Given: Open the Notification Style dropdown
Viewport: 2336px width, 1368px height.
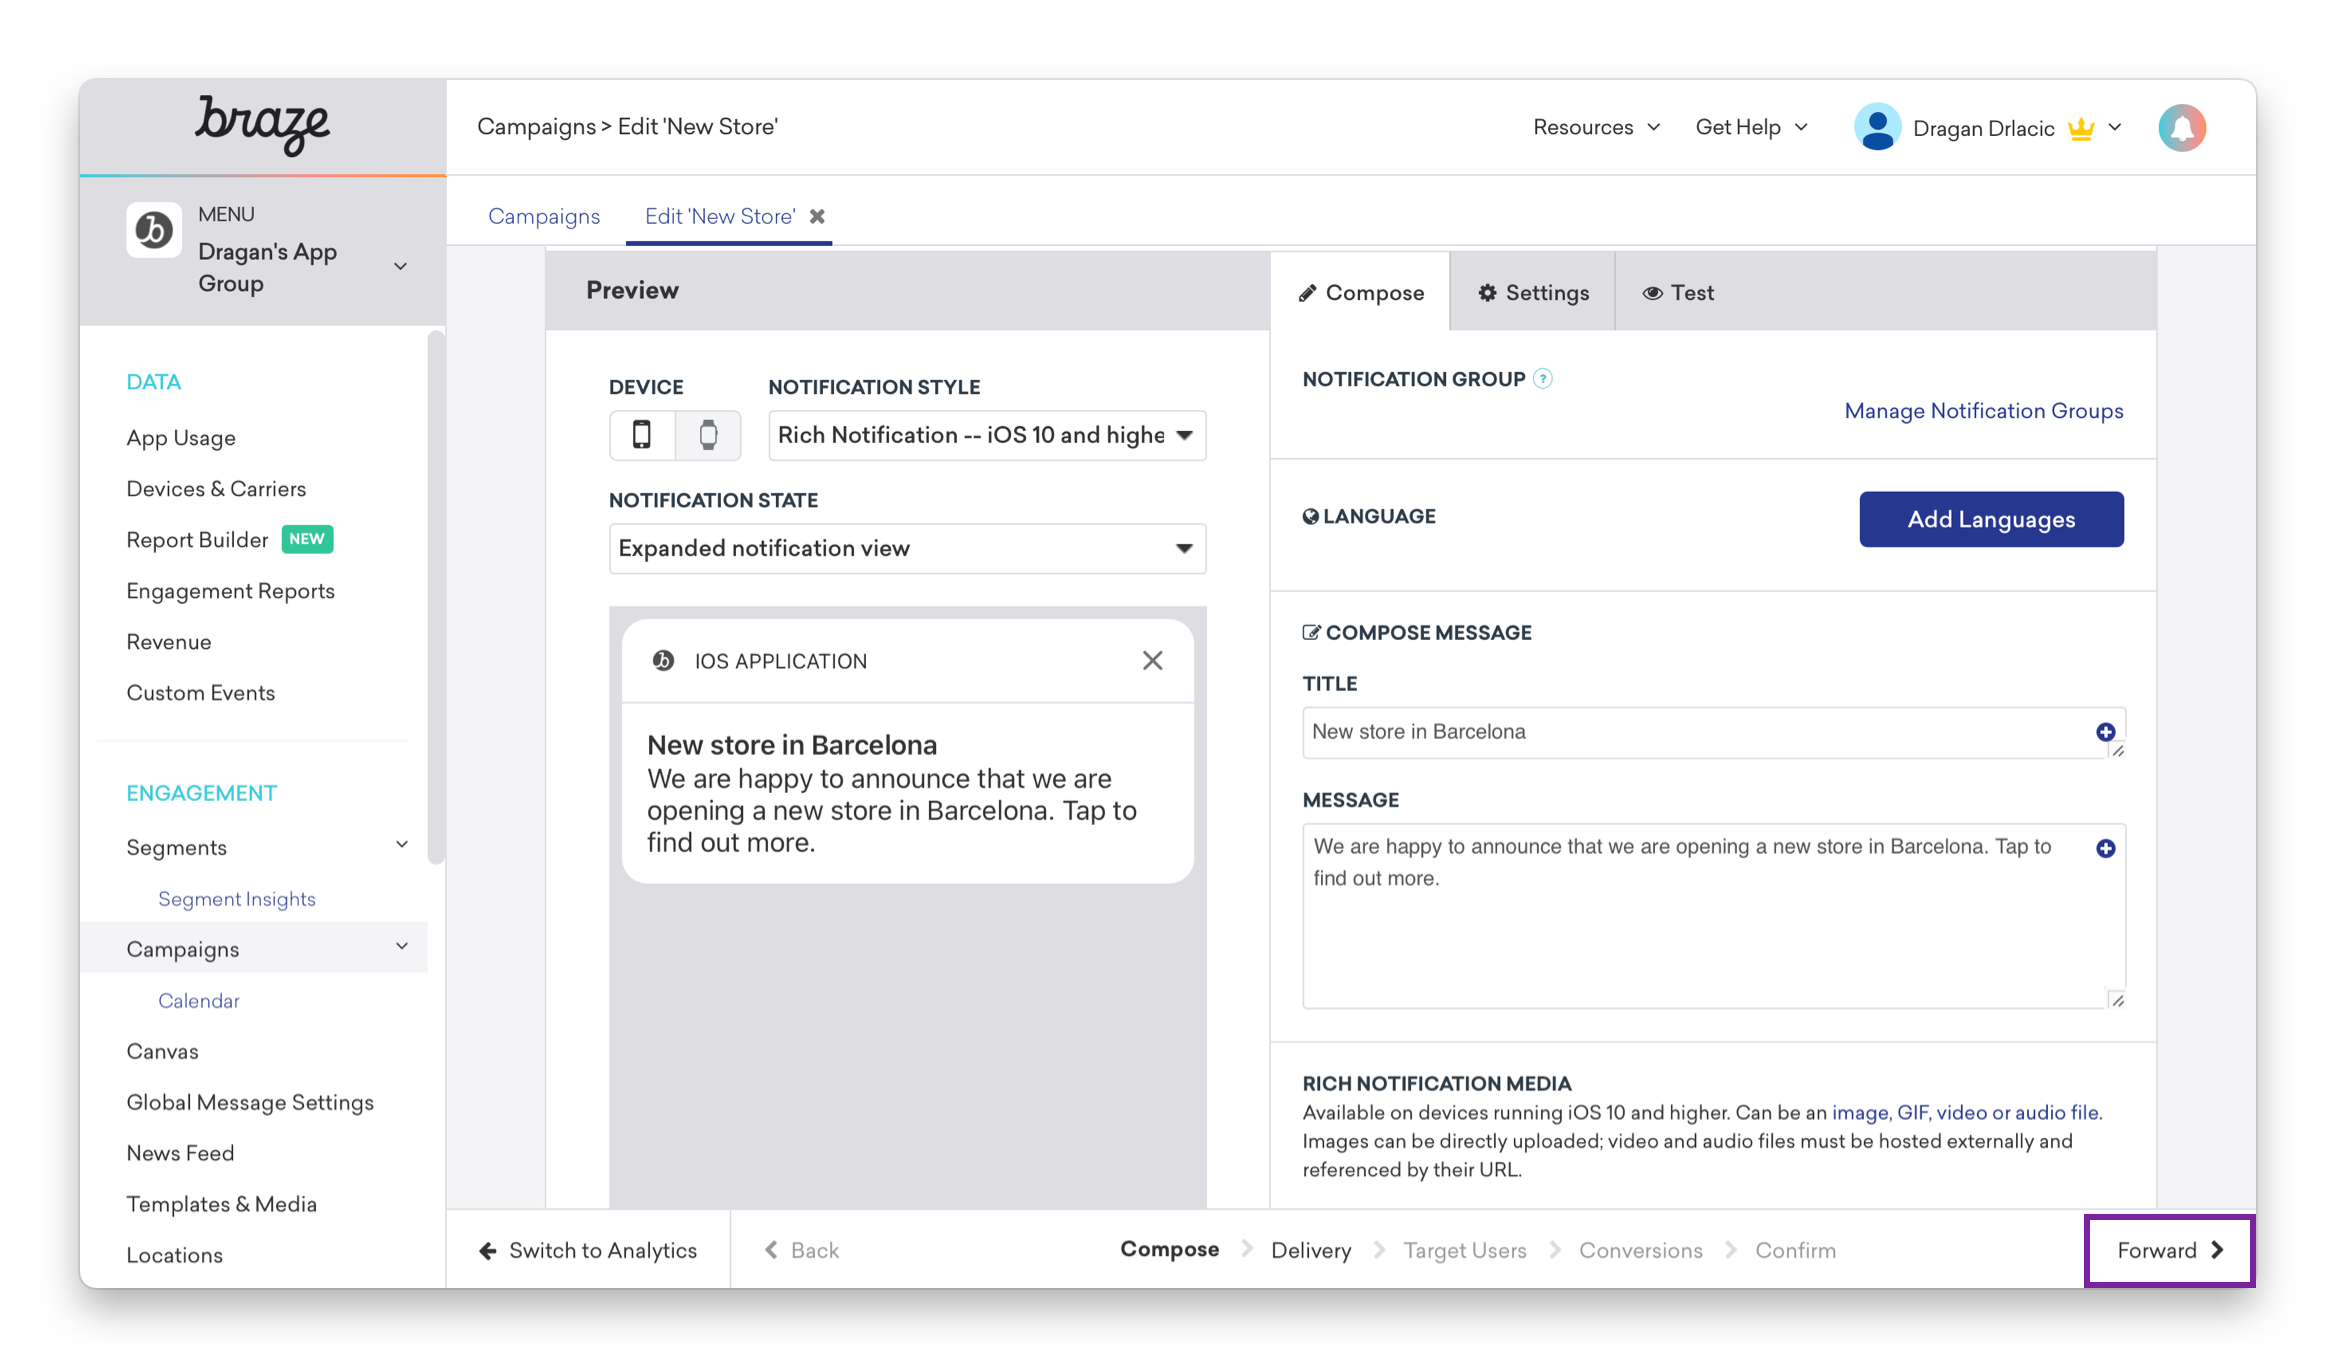Looking at the screenshot, I should (x=987, y=435).
